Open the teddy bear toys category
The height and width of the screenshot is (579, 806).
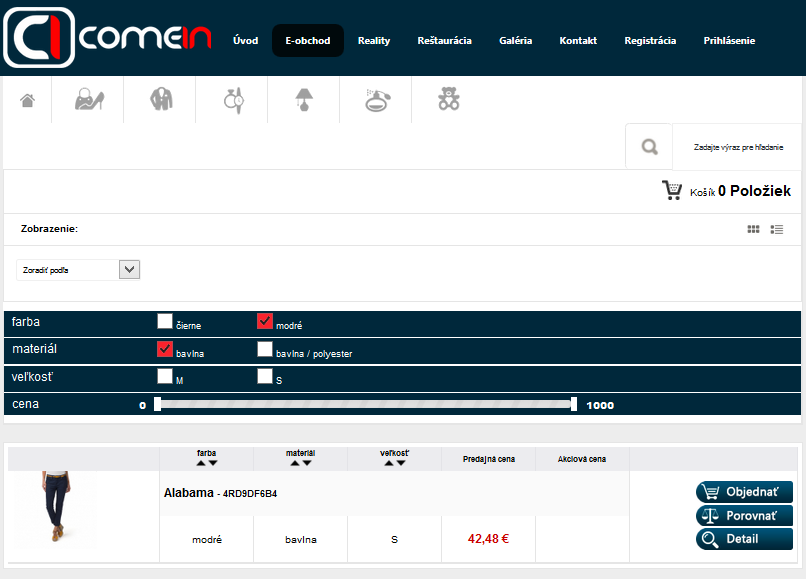point(448,100)
